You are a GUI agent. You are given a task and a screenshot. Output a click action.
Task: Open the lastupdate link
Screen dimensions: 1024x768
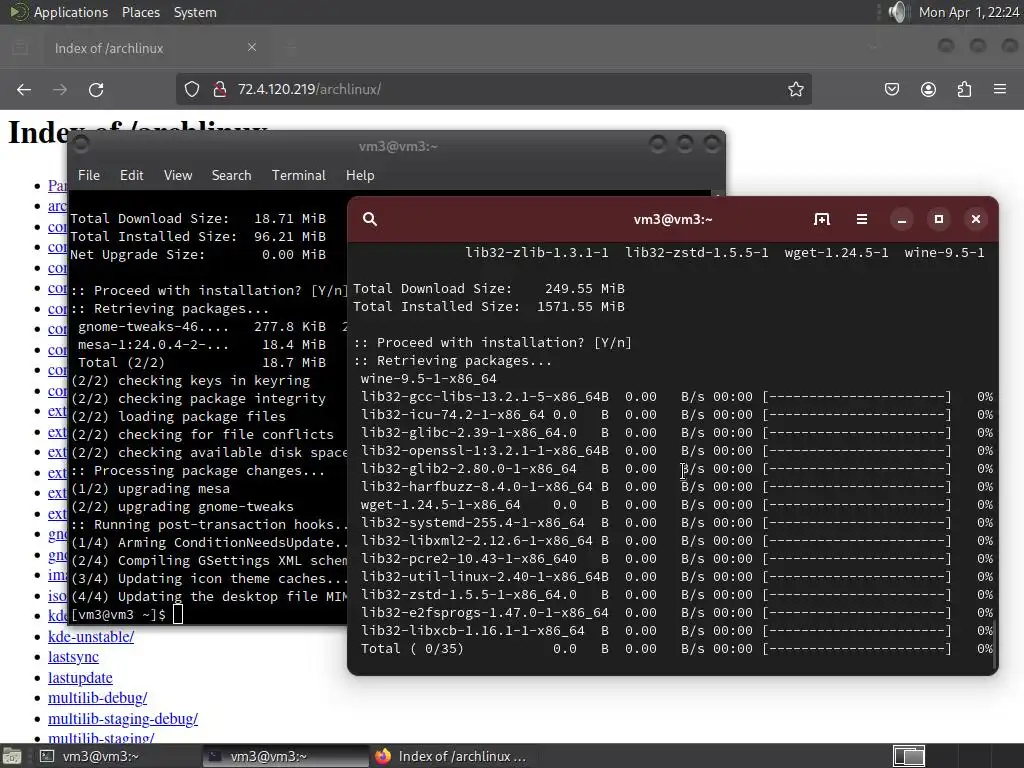pyautogui.click(x=80, y=678)
